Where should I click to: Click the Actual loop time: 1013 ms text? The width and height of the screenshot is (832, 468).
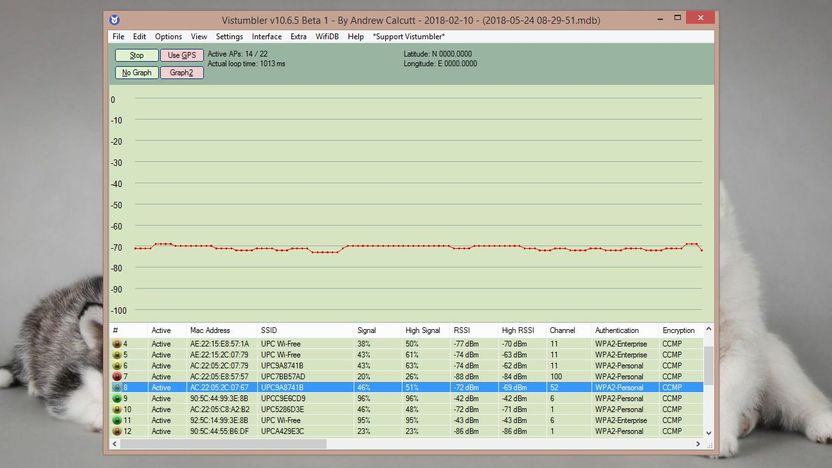tap(246, 64)
